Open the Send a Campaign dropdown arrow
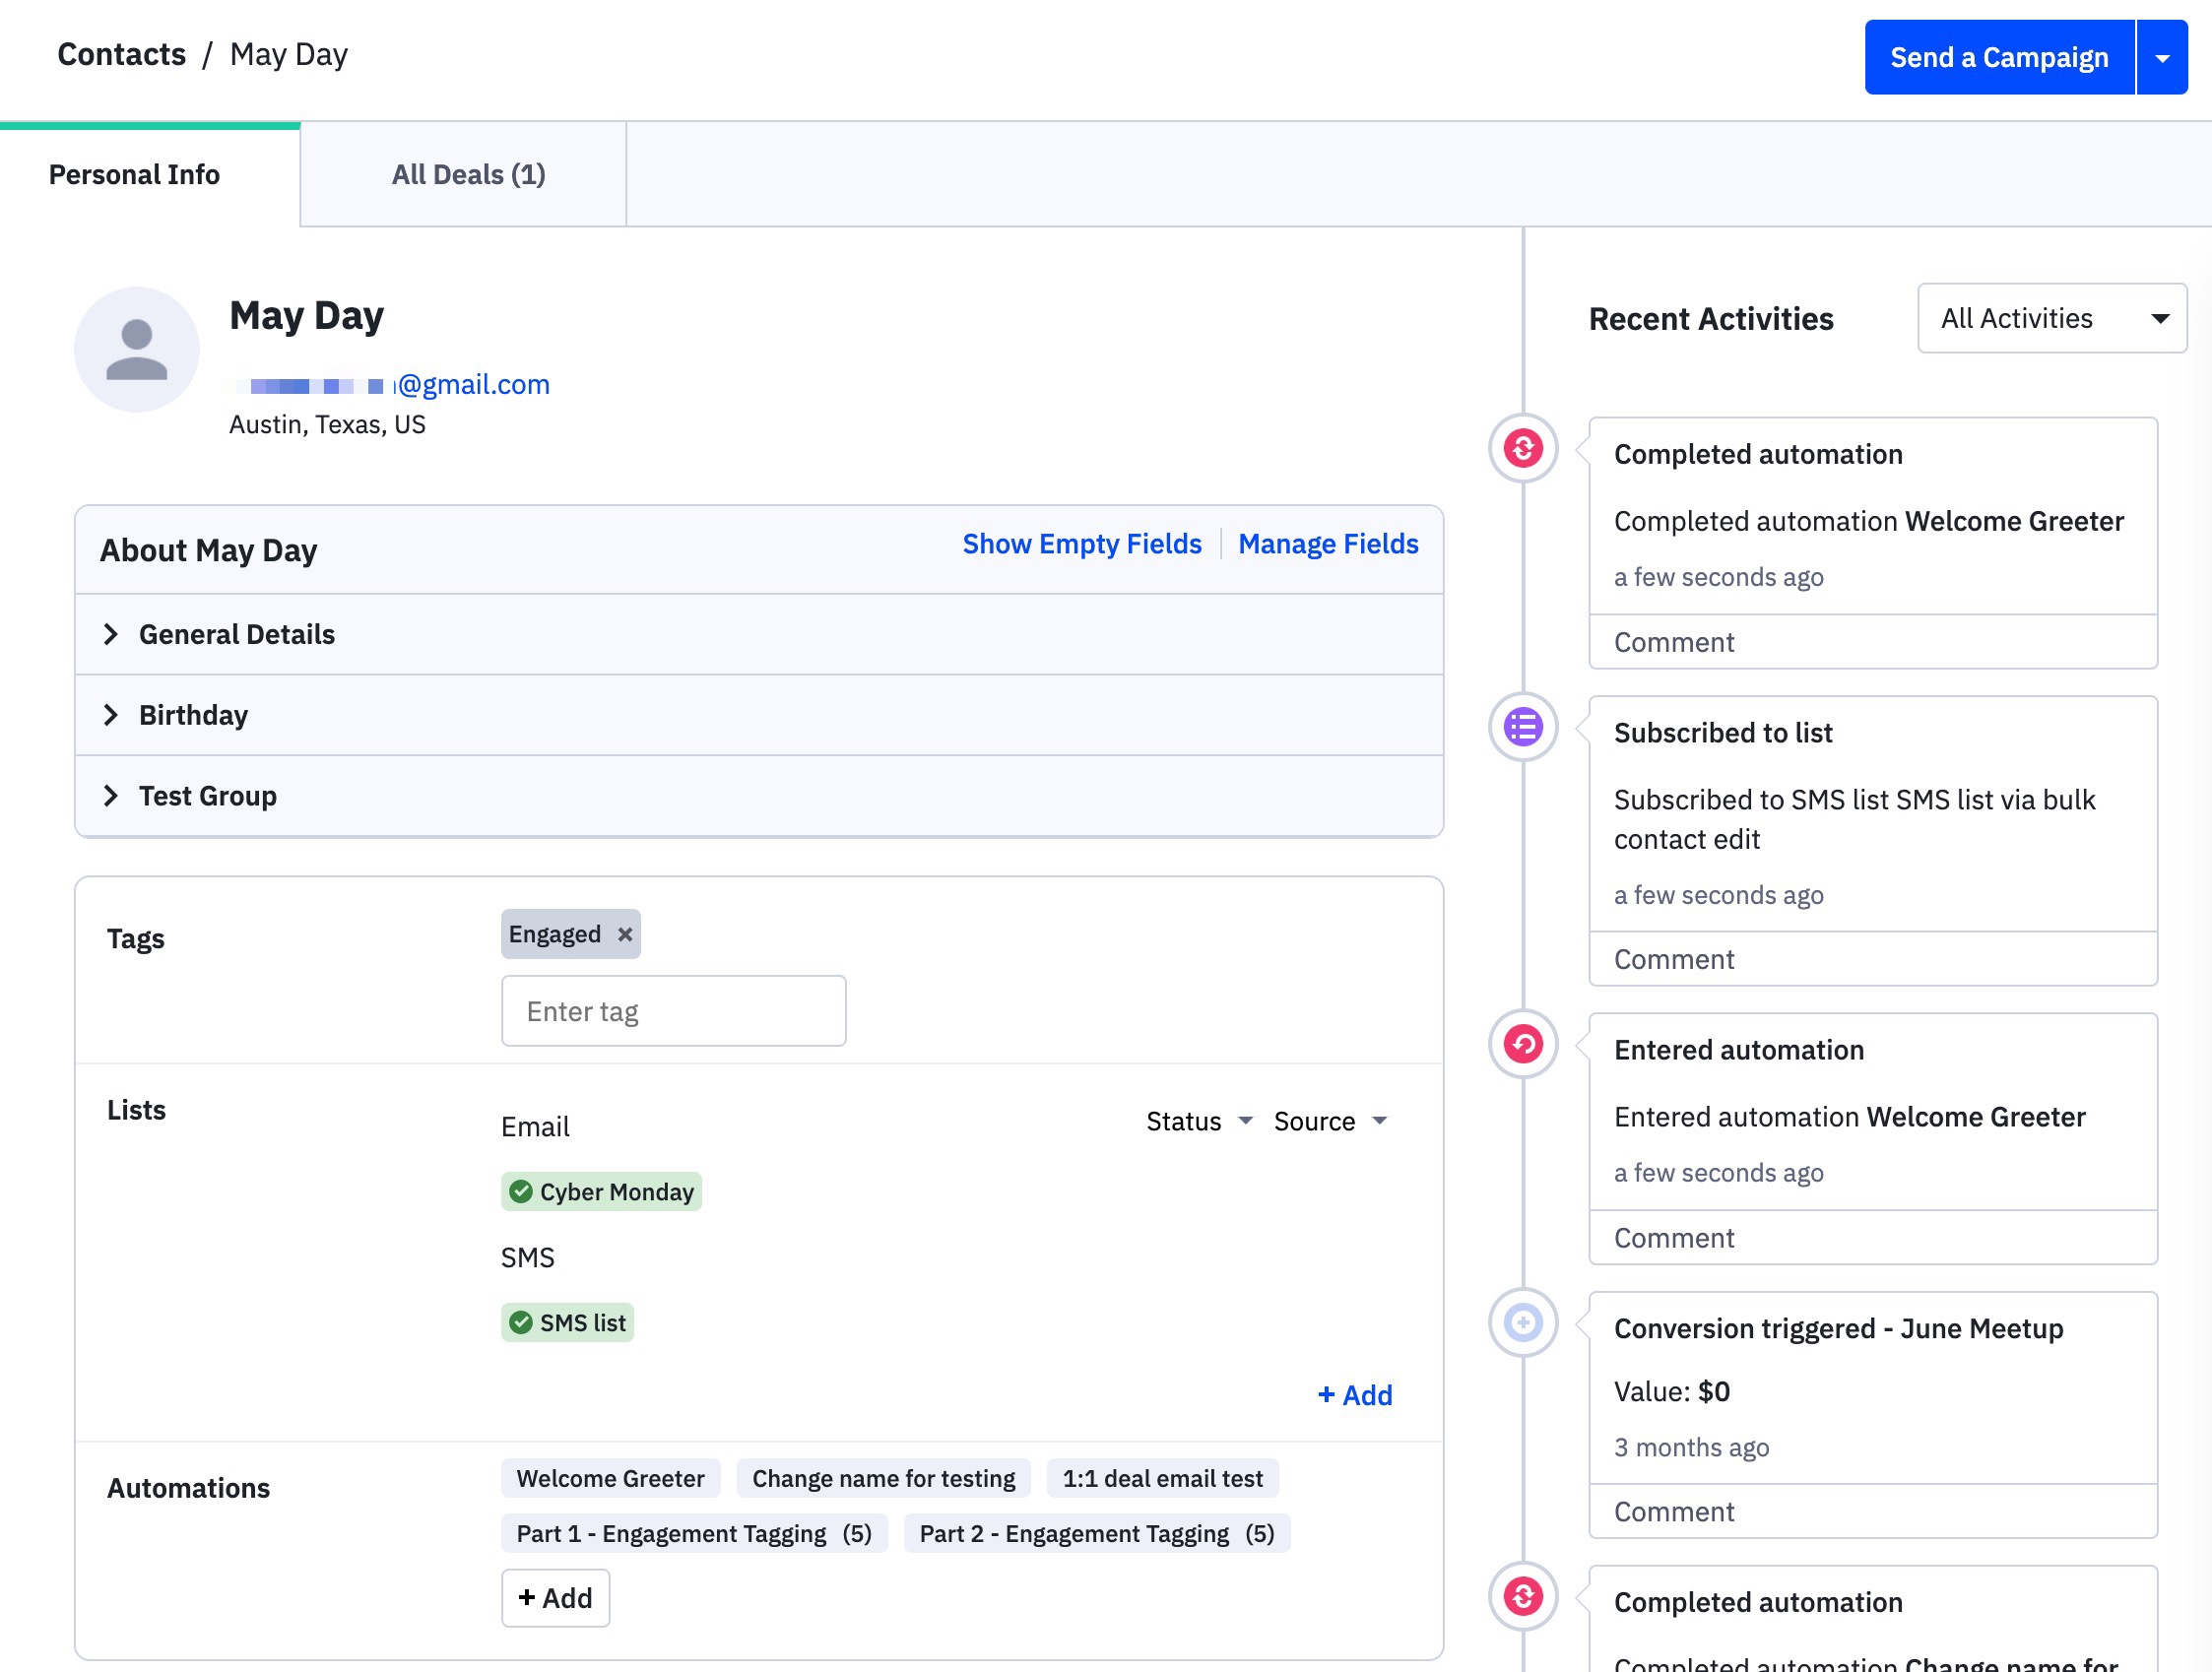Viewport: 2212px width, 1672px height. click(2161, 57)
